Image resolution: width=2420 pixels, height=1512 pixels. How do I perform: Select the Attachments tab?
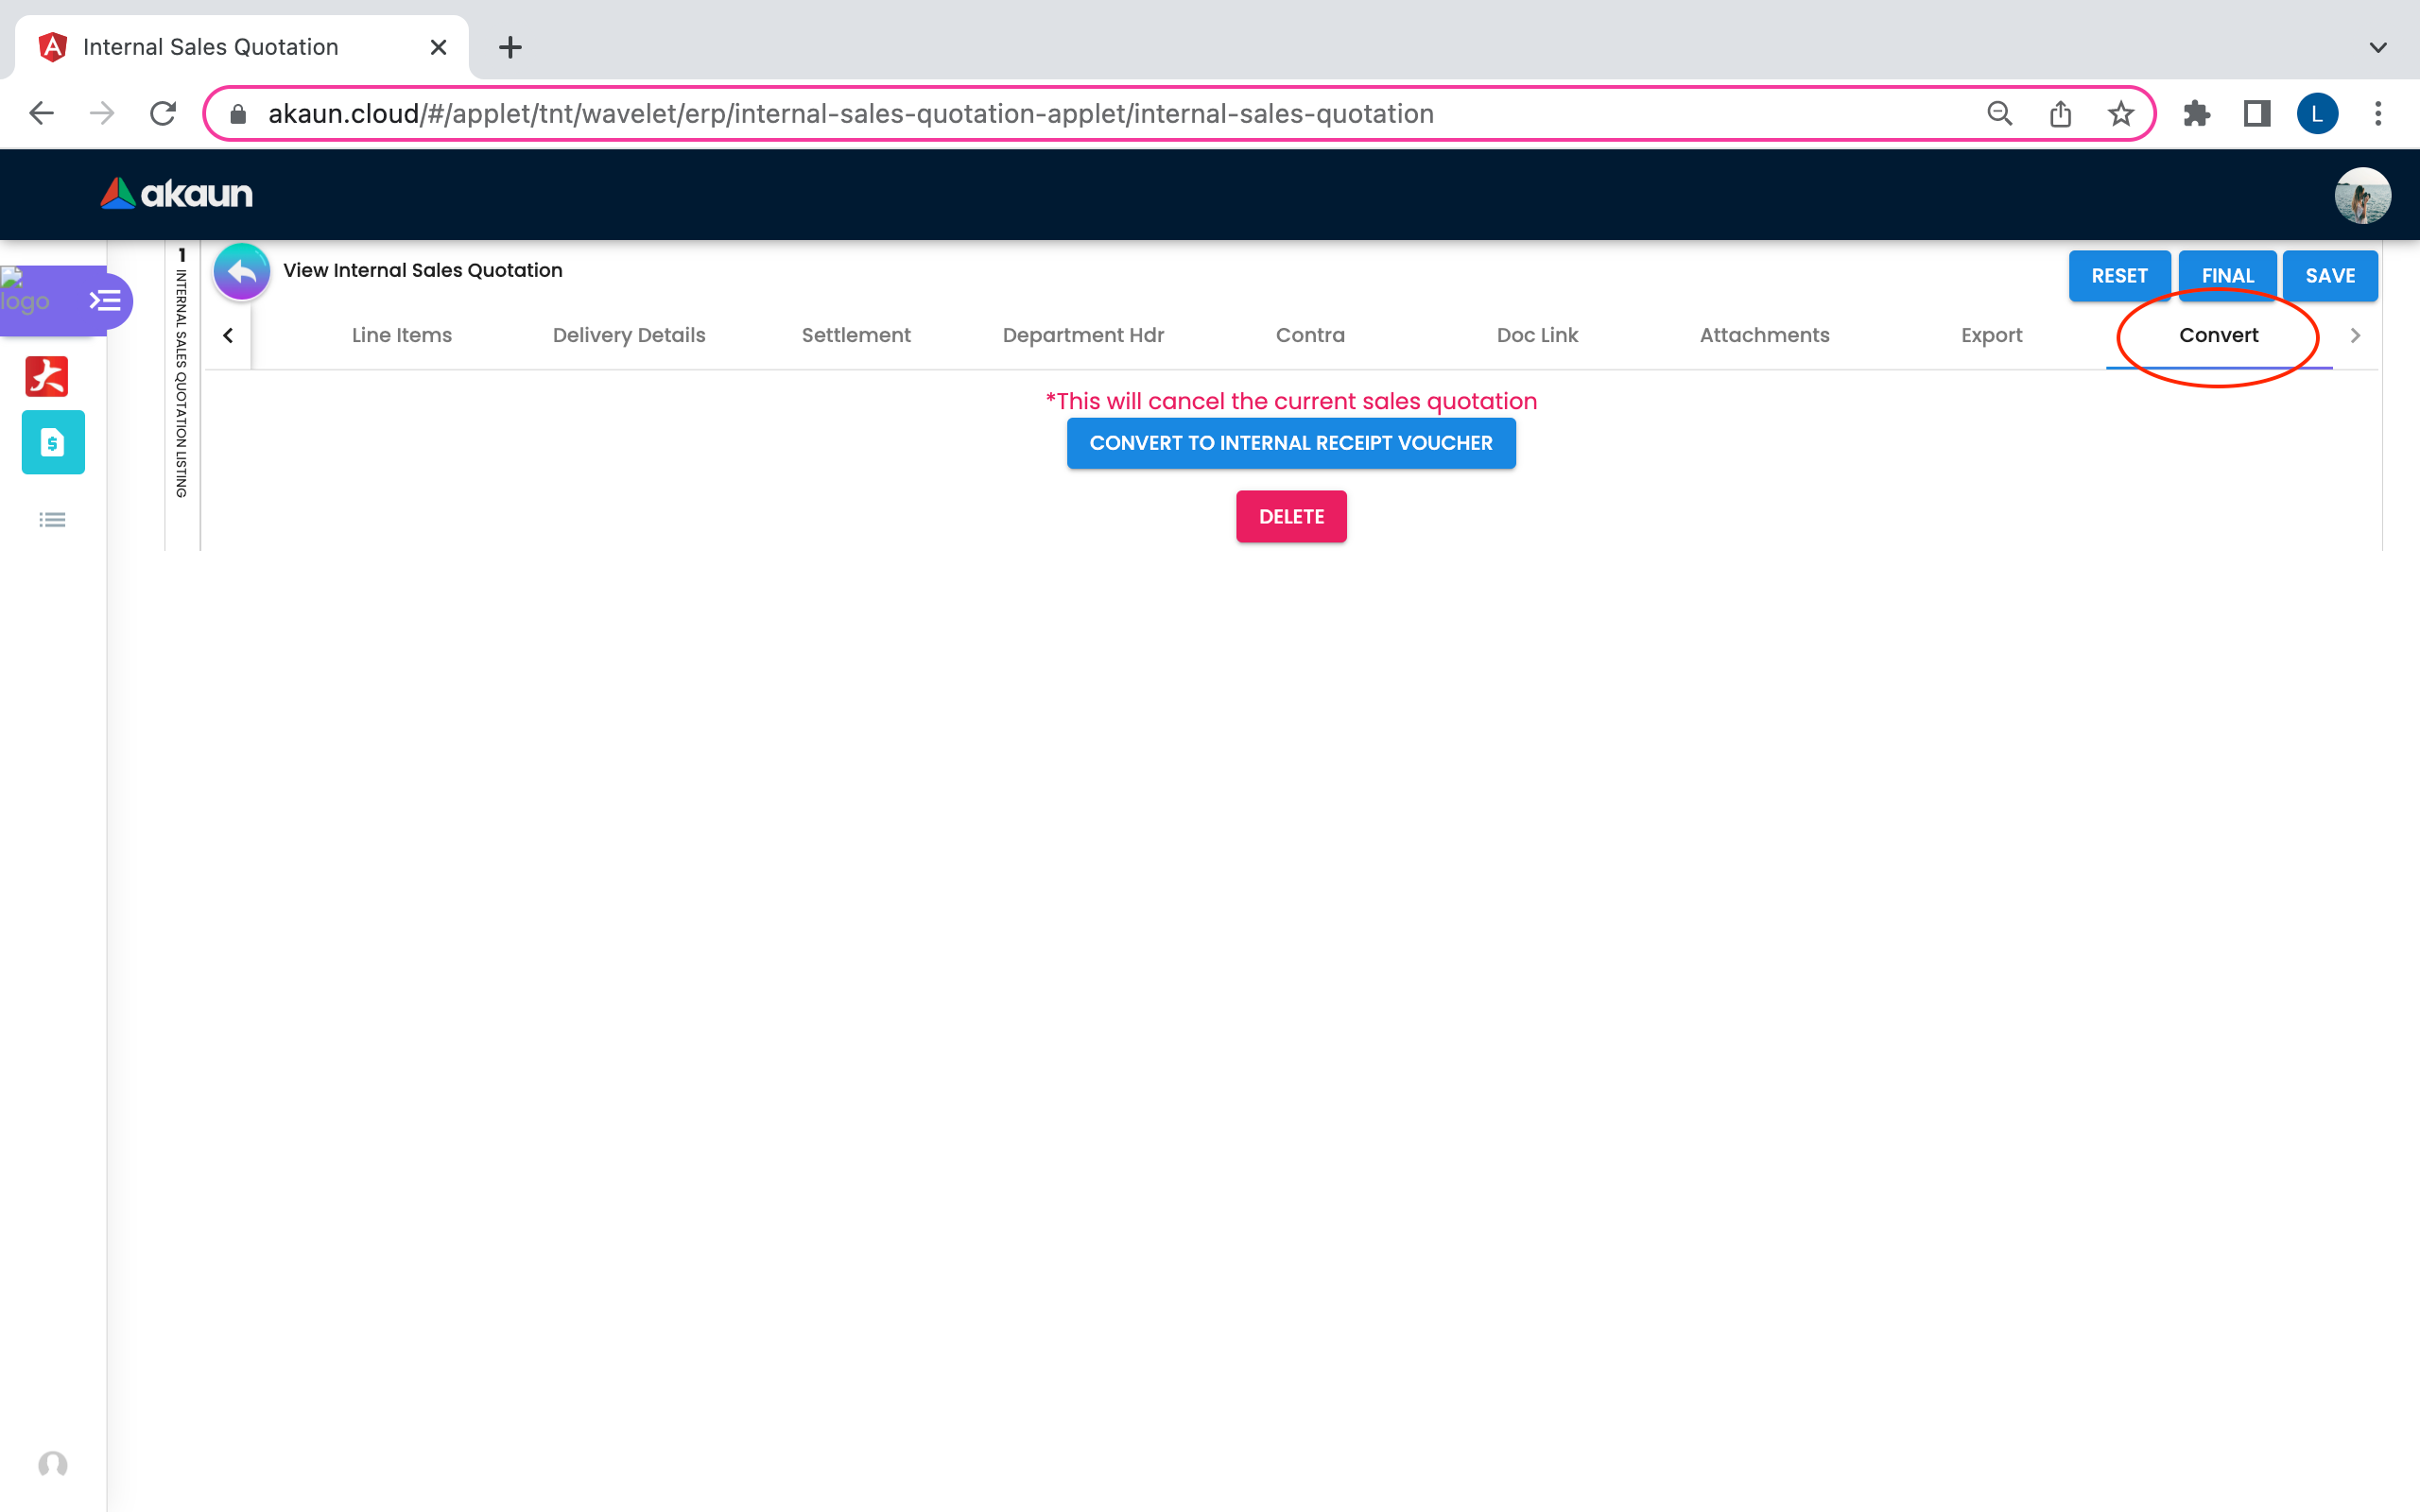(x=1763, y=336)
